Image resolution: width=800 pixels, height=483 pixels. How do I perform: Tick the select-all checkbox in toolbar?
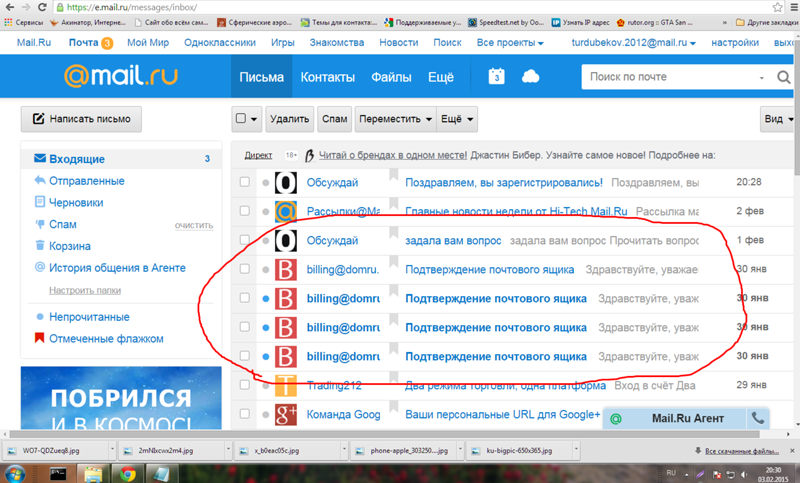241,118
